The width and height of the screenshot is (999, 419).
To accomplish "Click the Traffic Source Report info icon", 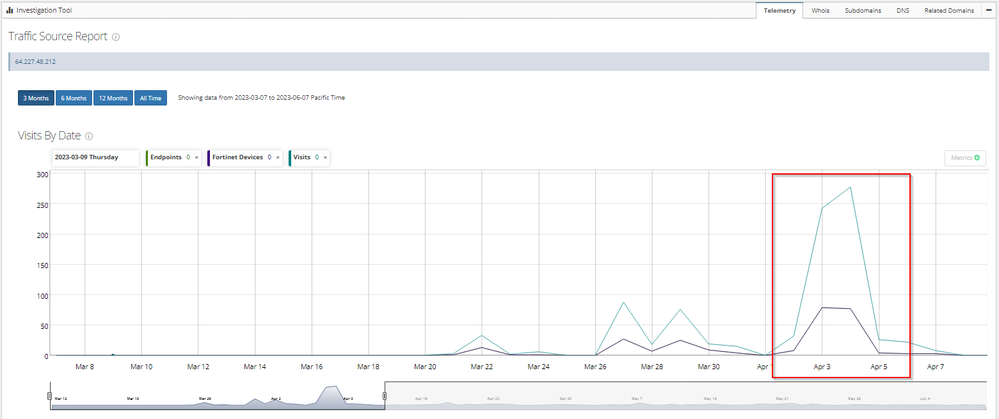I will pos(116,37).
